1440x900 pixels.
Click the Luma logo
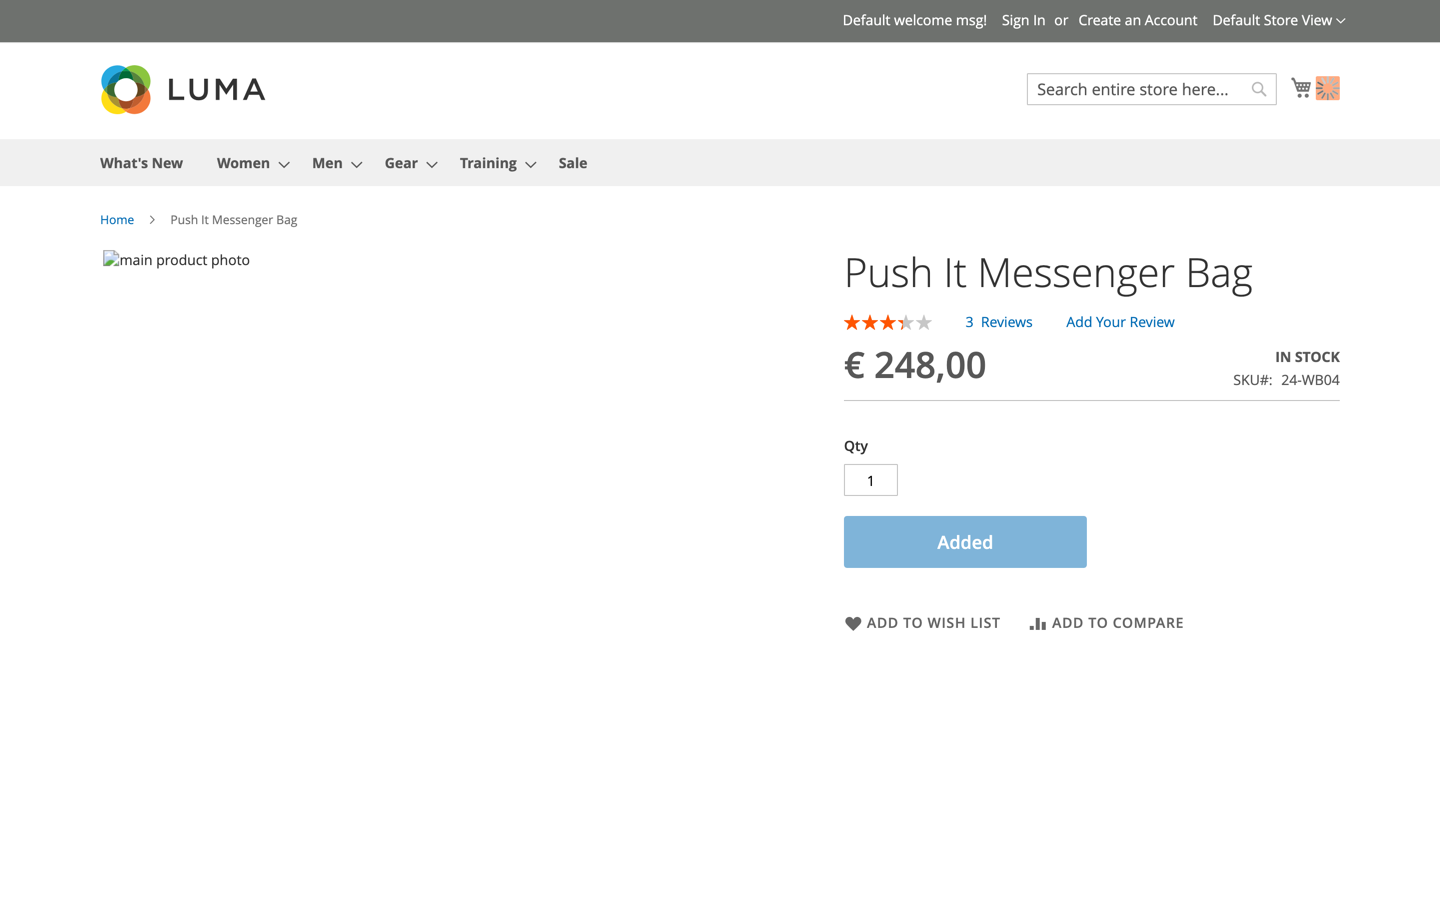(x=183, y=90)
